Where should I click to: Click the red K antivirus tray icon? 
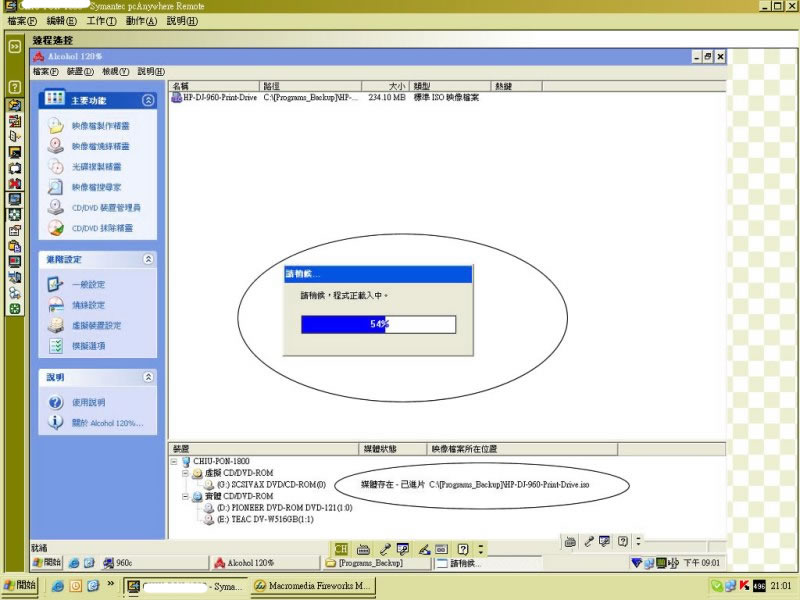pos(744,586)
